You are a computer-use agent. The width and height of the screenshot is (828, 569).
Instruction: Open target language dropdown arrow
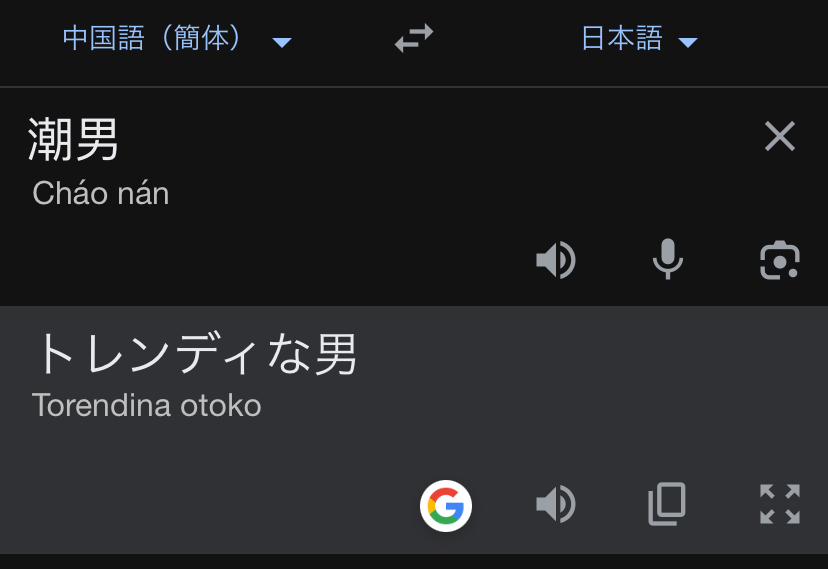[687, 42]
